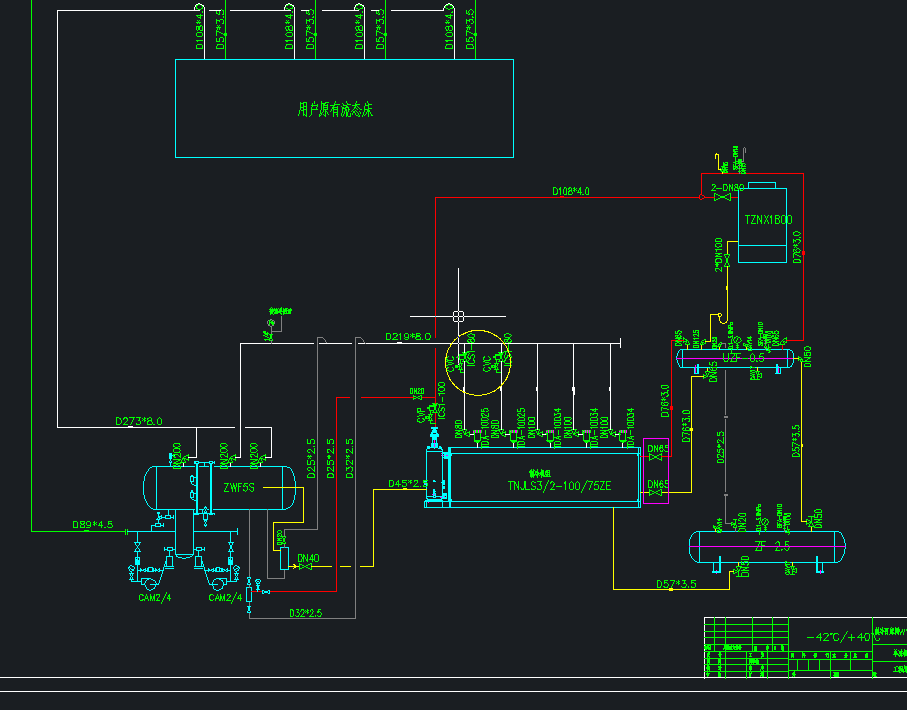The height and width of the screenshot is (710, 907).
Task: Select the D89*4.5 pipe label
Action: 93,525
